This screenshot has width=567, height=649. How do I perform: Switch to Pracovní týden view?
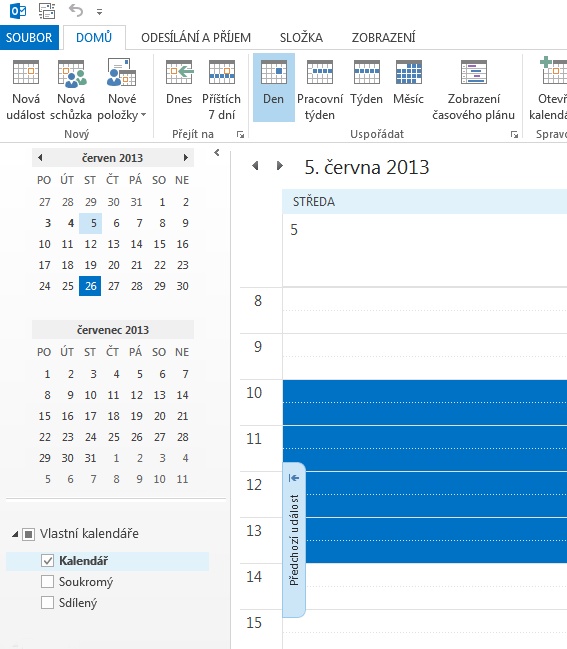click(320, 89)
